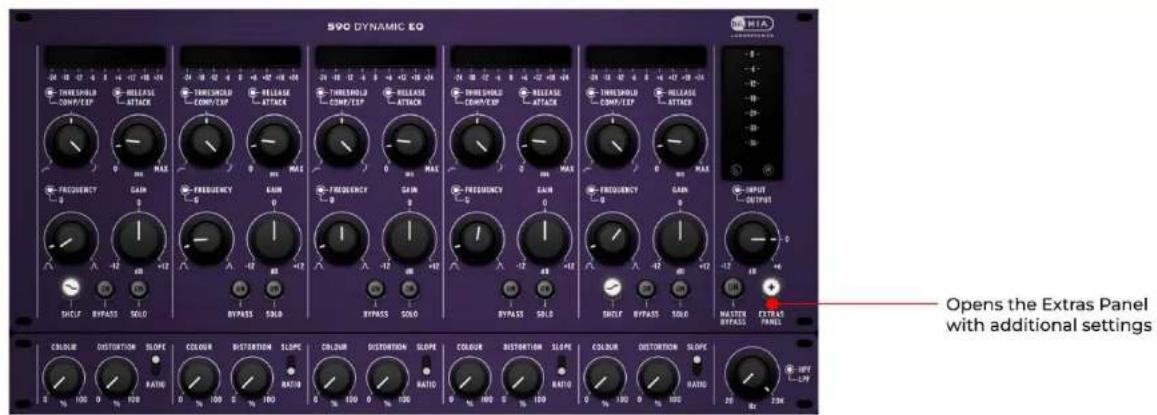Click the first band's Gain knob
This screenshot has height=415, width=1157.
[139, 240]
